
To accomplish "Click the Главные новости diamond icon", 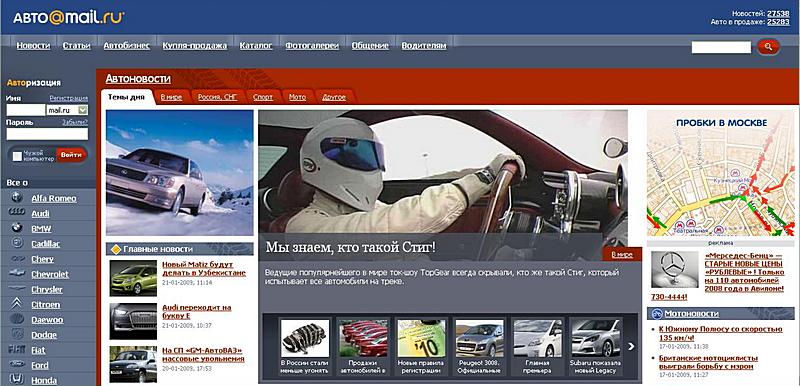I will [116, 249].
